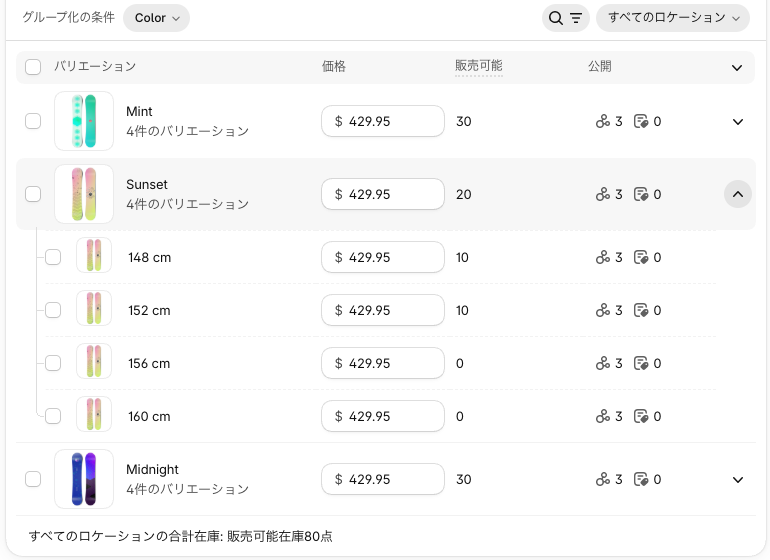770x560 pixels.
Task: Click sales channels icon in Midnight row
Action: click(603, 479)
